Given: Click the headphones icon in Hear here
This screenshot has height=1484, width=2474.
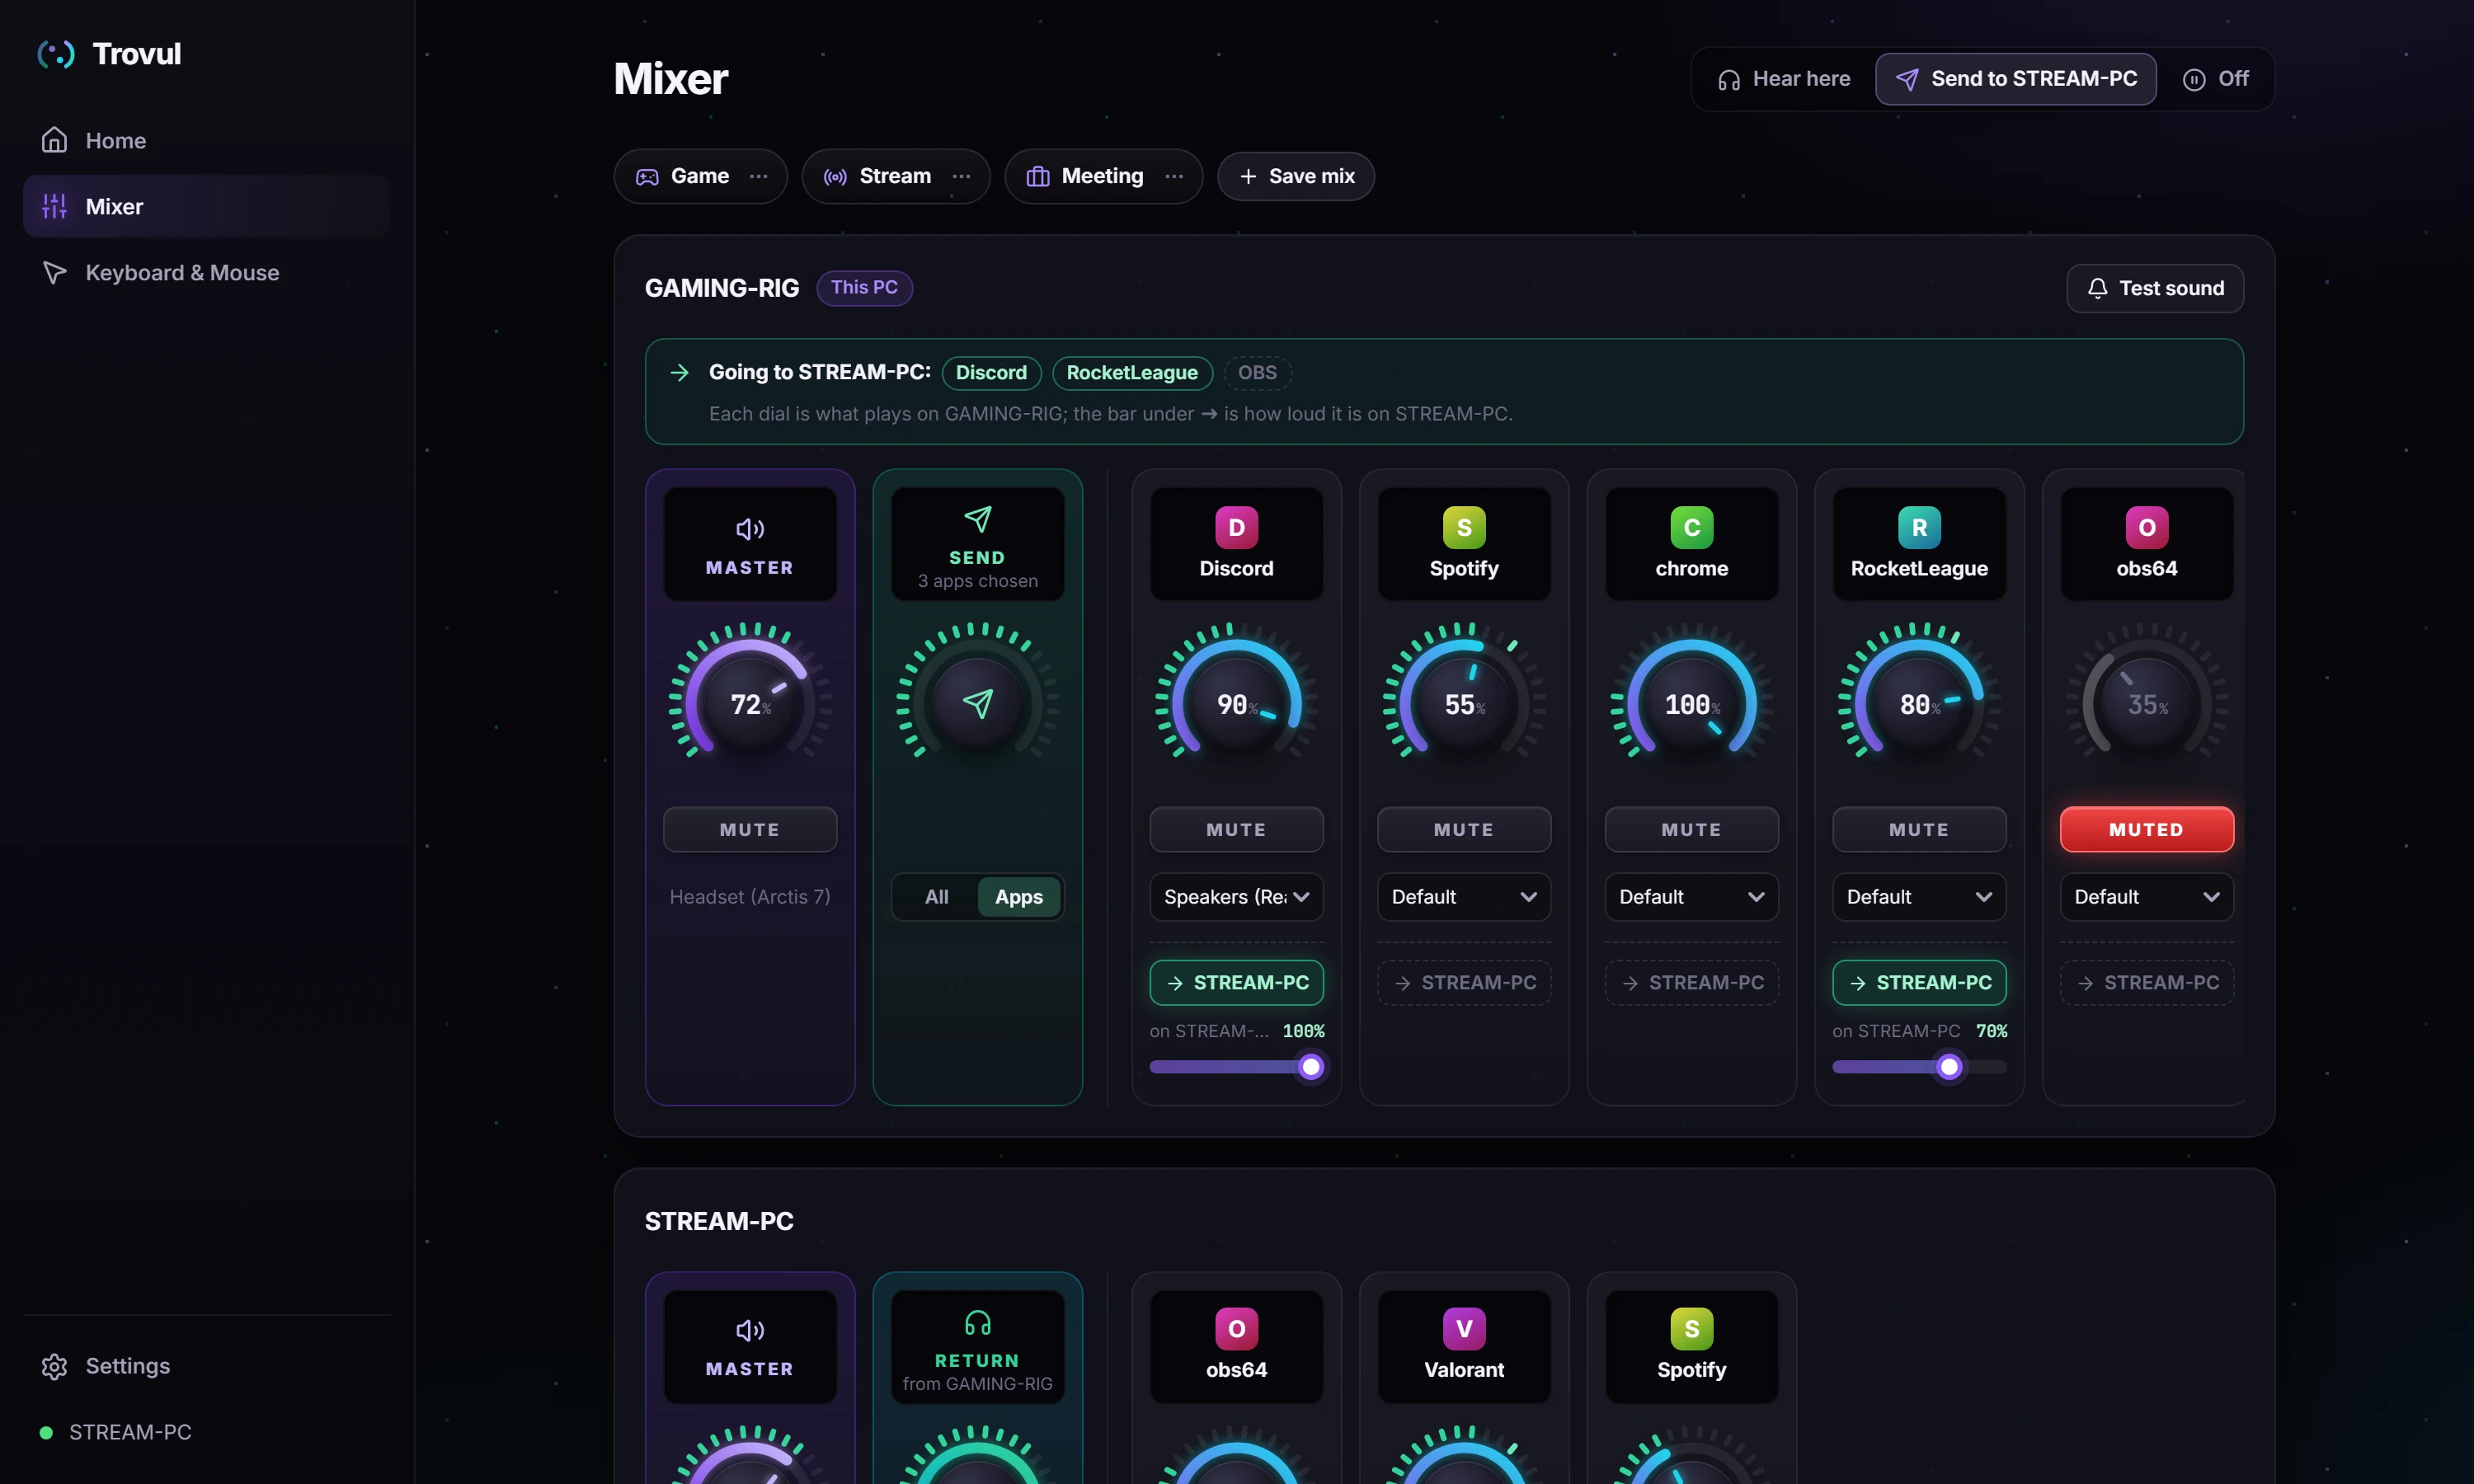Looking at the screenshot, I should pos(1729,79).
